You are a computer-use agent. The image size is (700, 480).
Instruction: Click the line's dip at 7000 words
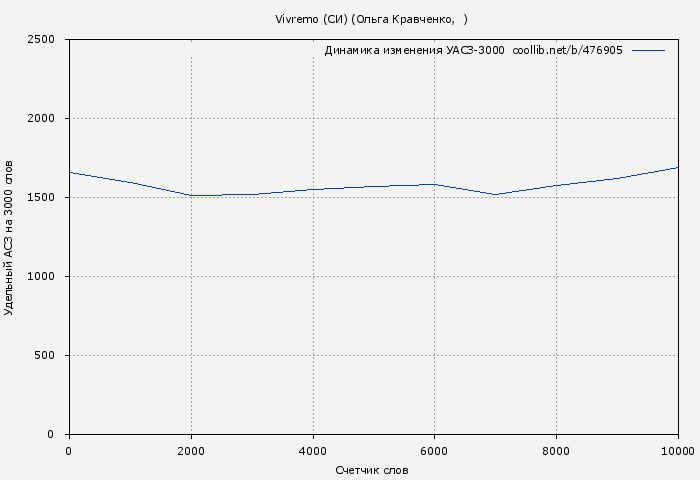click(x=495, y=194)
